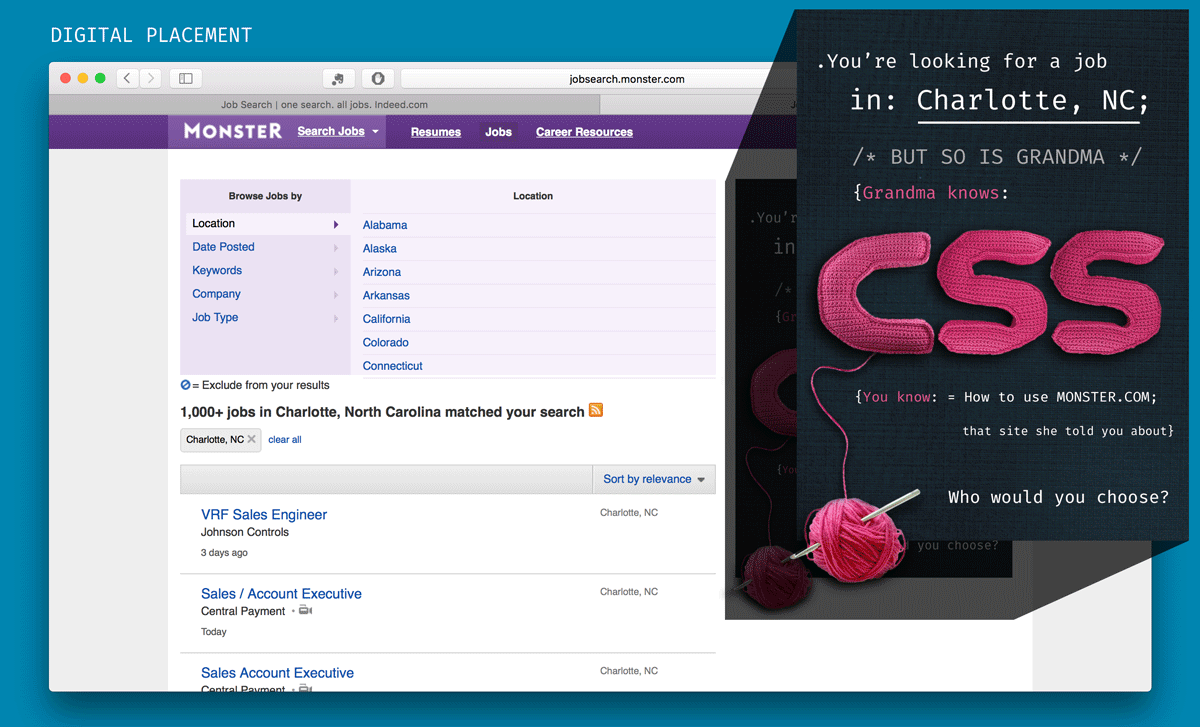Expand Keywords browse option
The image size is (1200, 727).
(265, 270)
